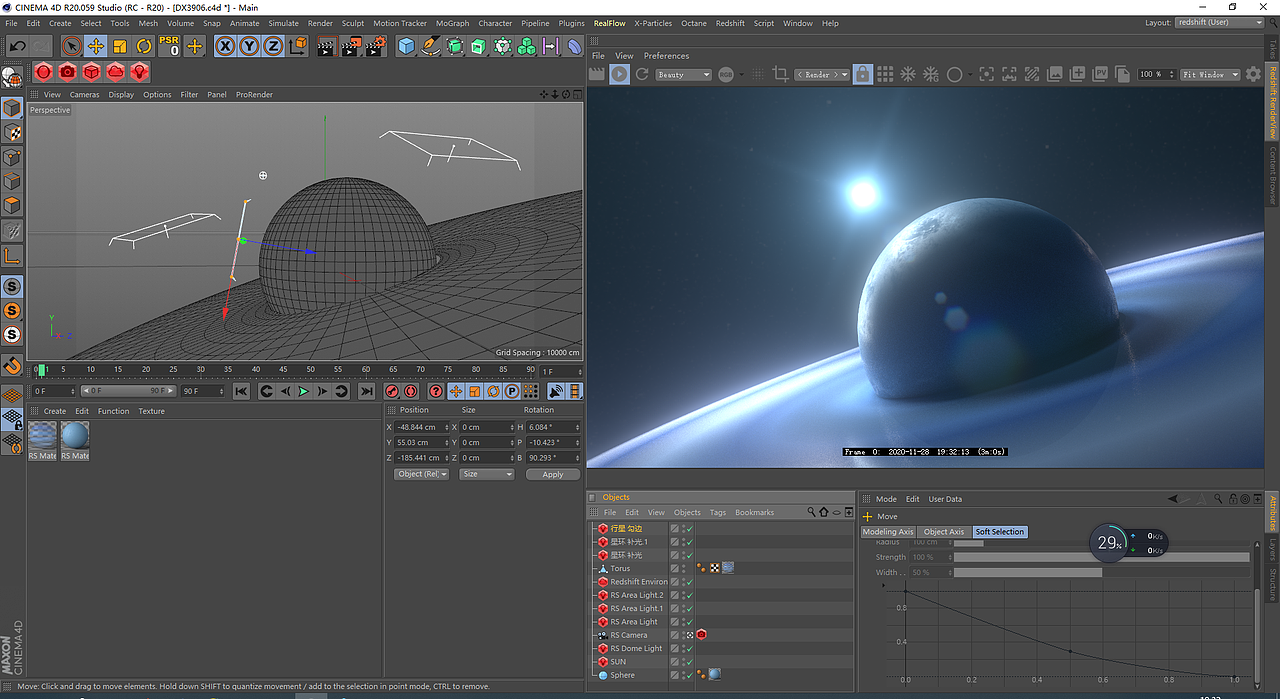Activate the Rotate tool
1280x699 pixels.
click(x=144, y=46)
